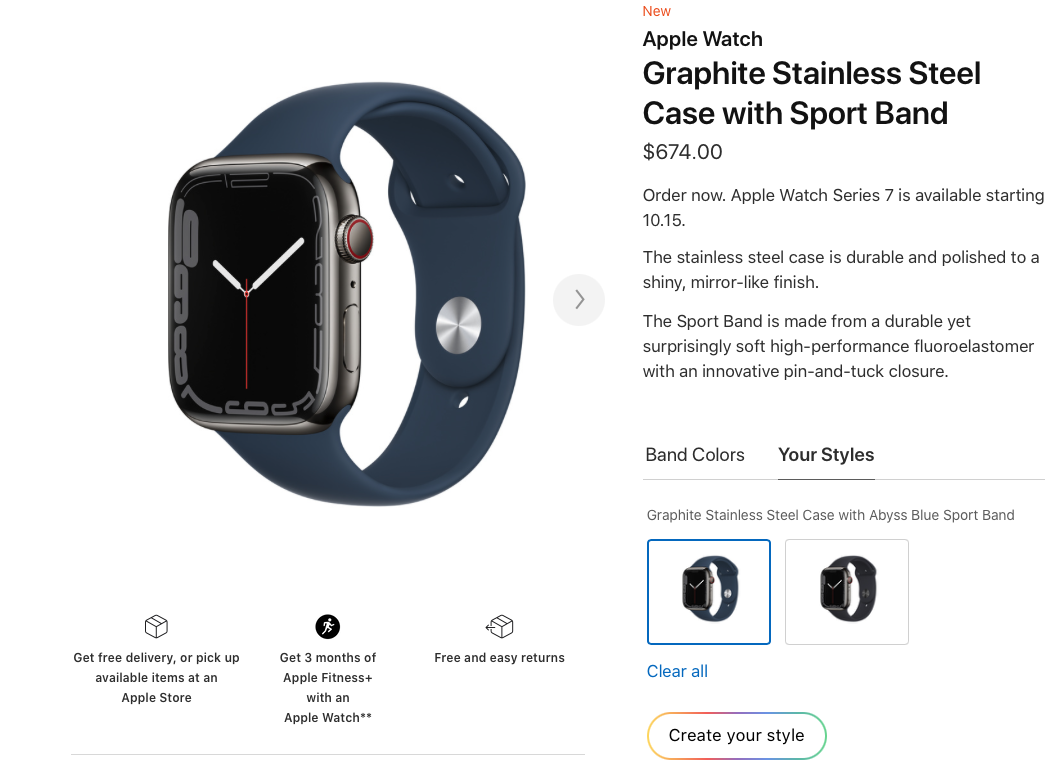Screen dimensions: 1045x772
Task: Open Create your style
Action: [x=737, y=736]
